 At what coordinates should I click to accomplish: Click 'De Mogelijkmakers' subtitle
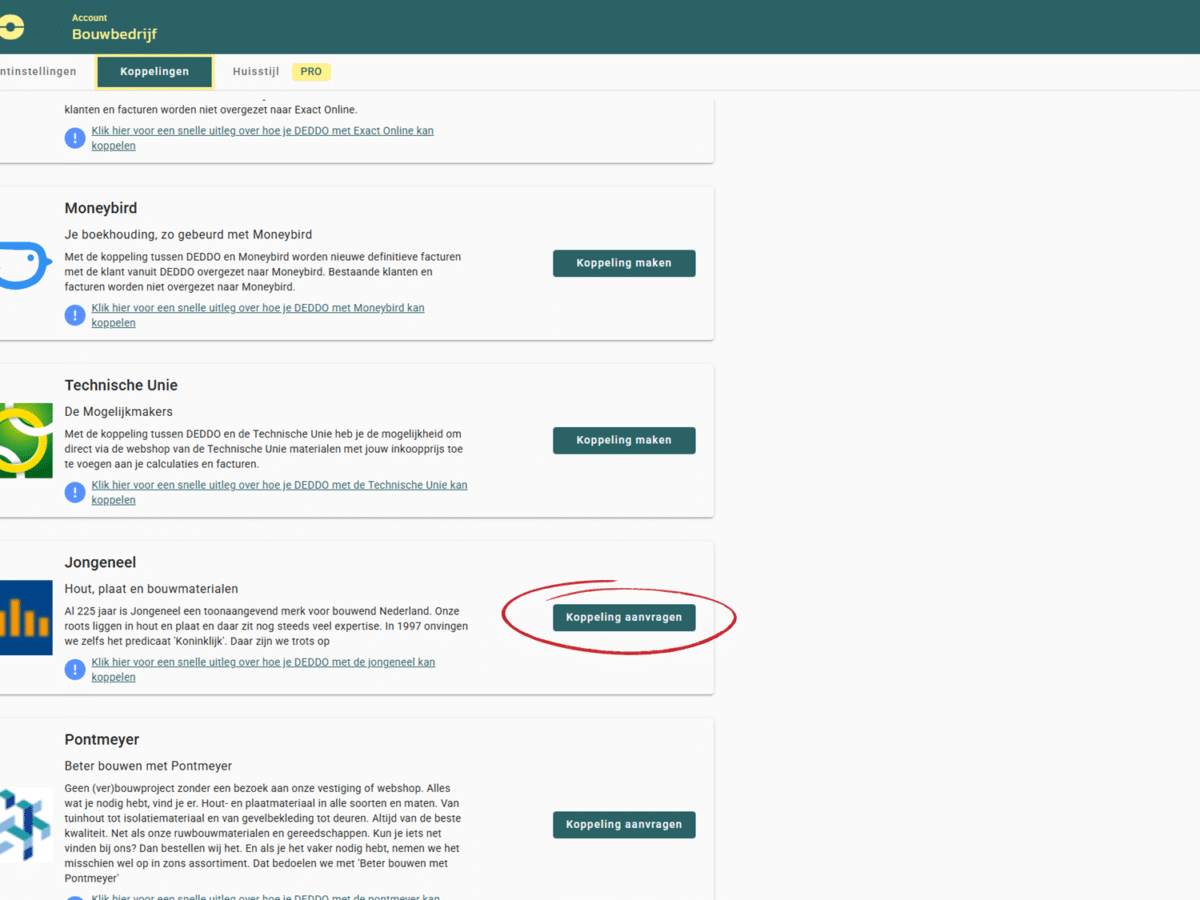[x=119, y=411]
